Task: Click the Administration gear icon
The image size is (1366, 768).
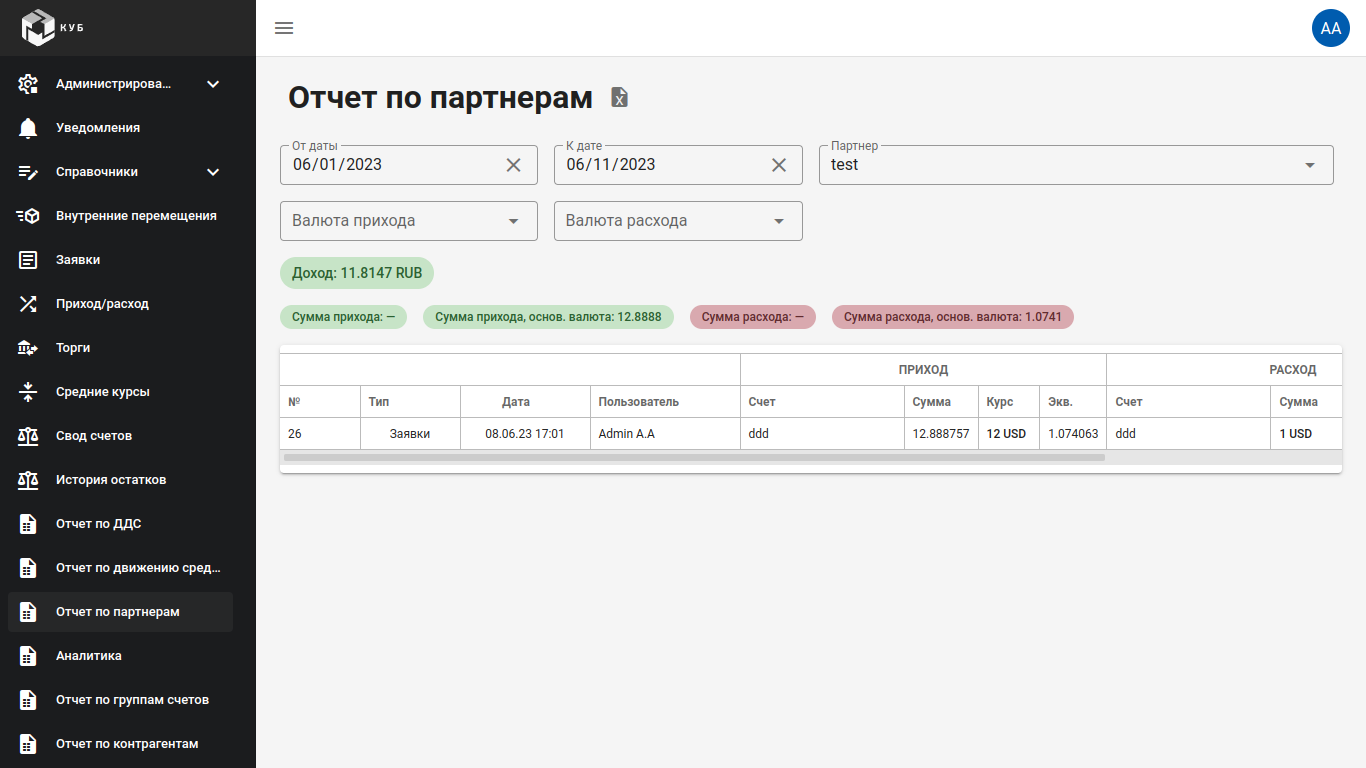Action: point(28,84)
